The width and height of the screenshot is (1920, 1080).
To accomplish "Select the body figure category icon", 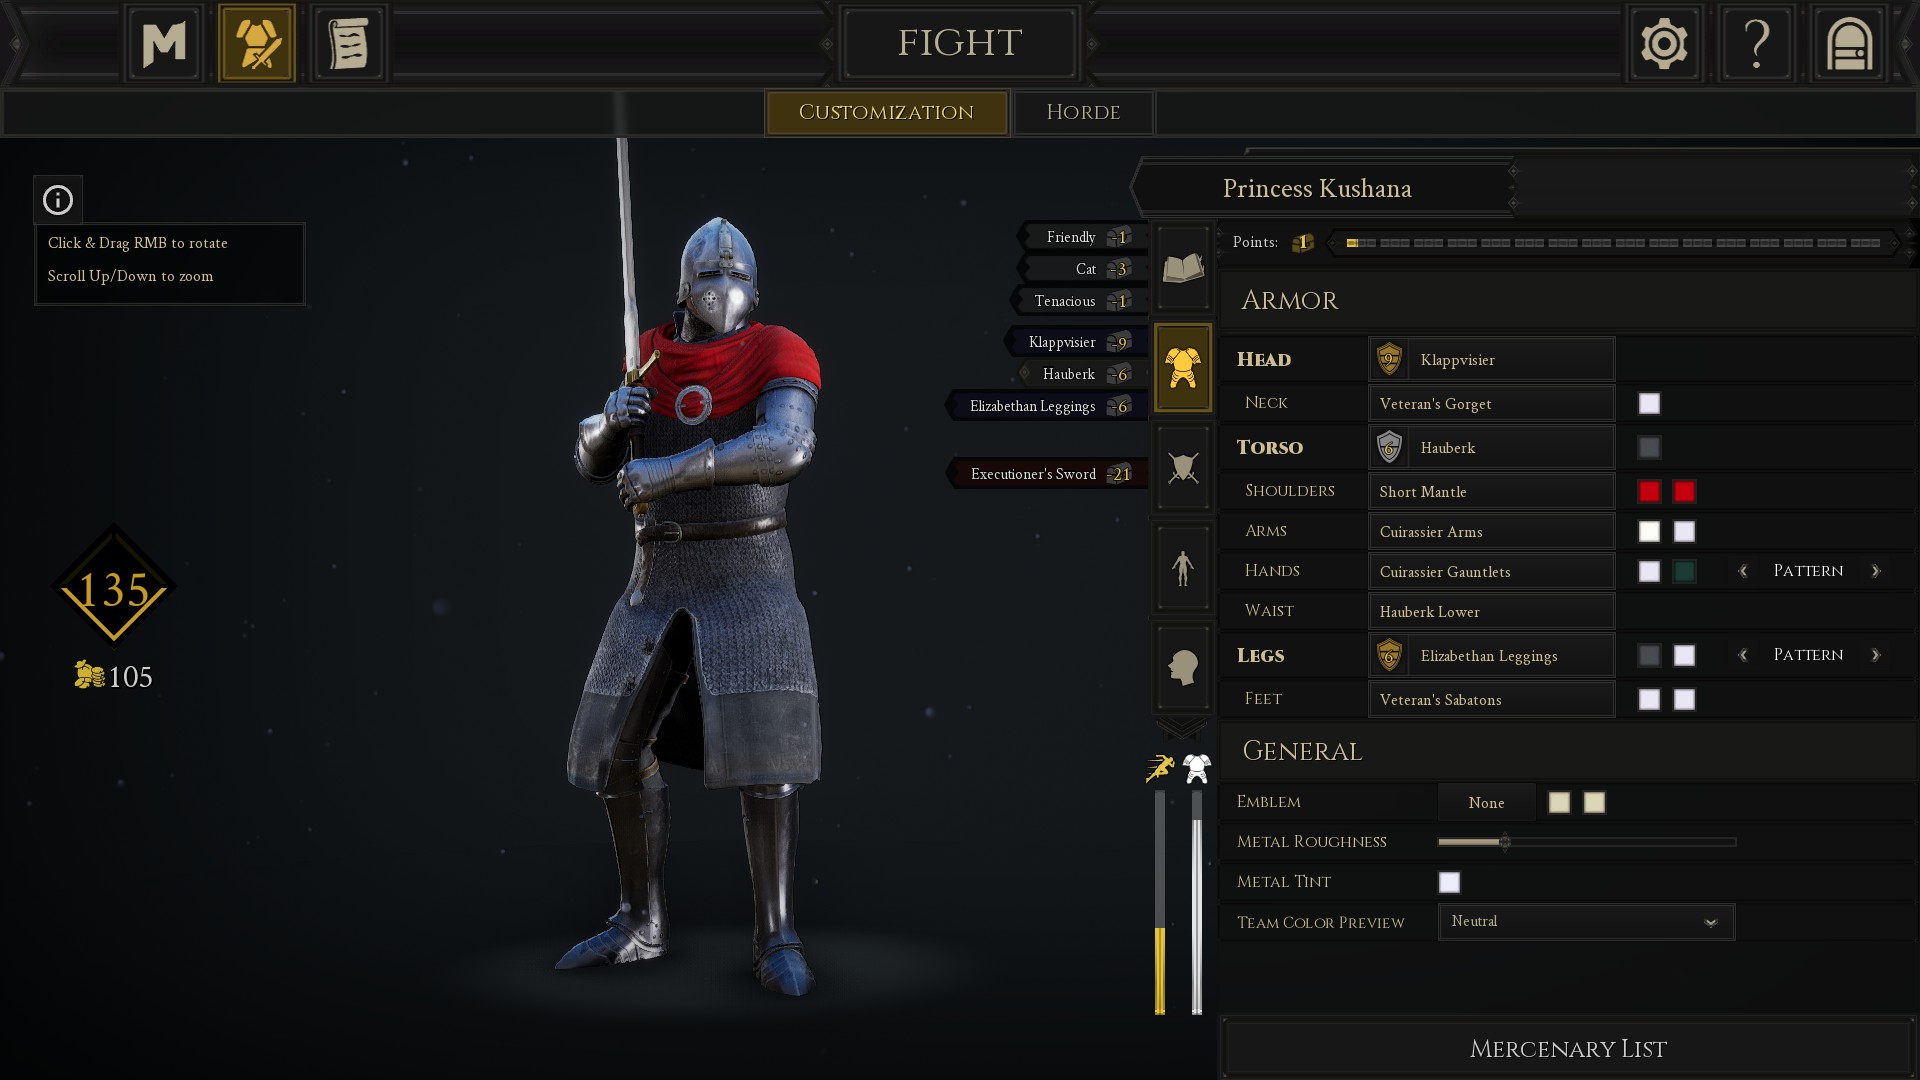I will pyautogui.click(x=1183, y=567).
